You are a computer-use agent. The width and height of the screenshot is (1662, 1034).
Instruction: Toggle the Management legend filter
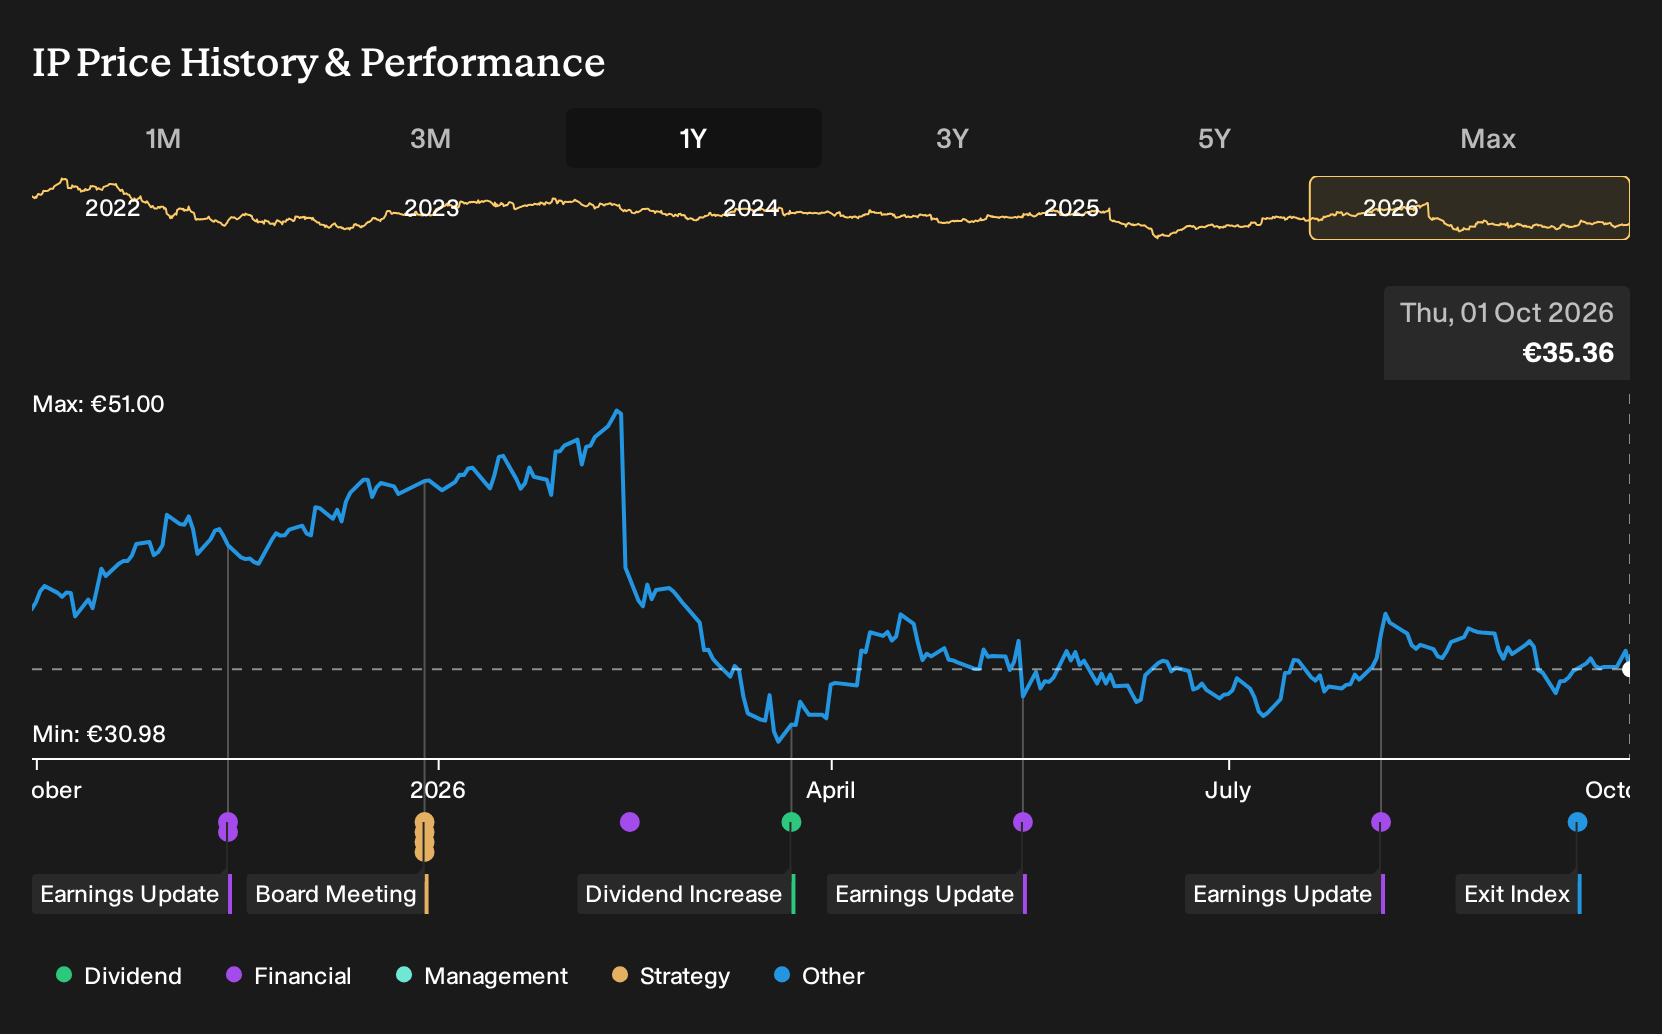(x=482, y=976)
